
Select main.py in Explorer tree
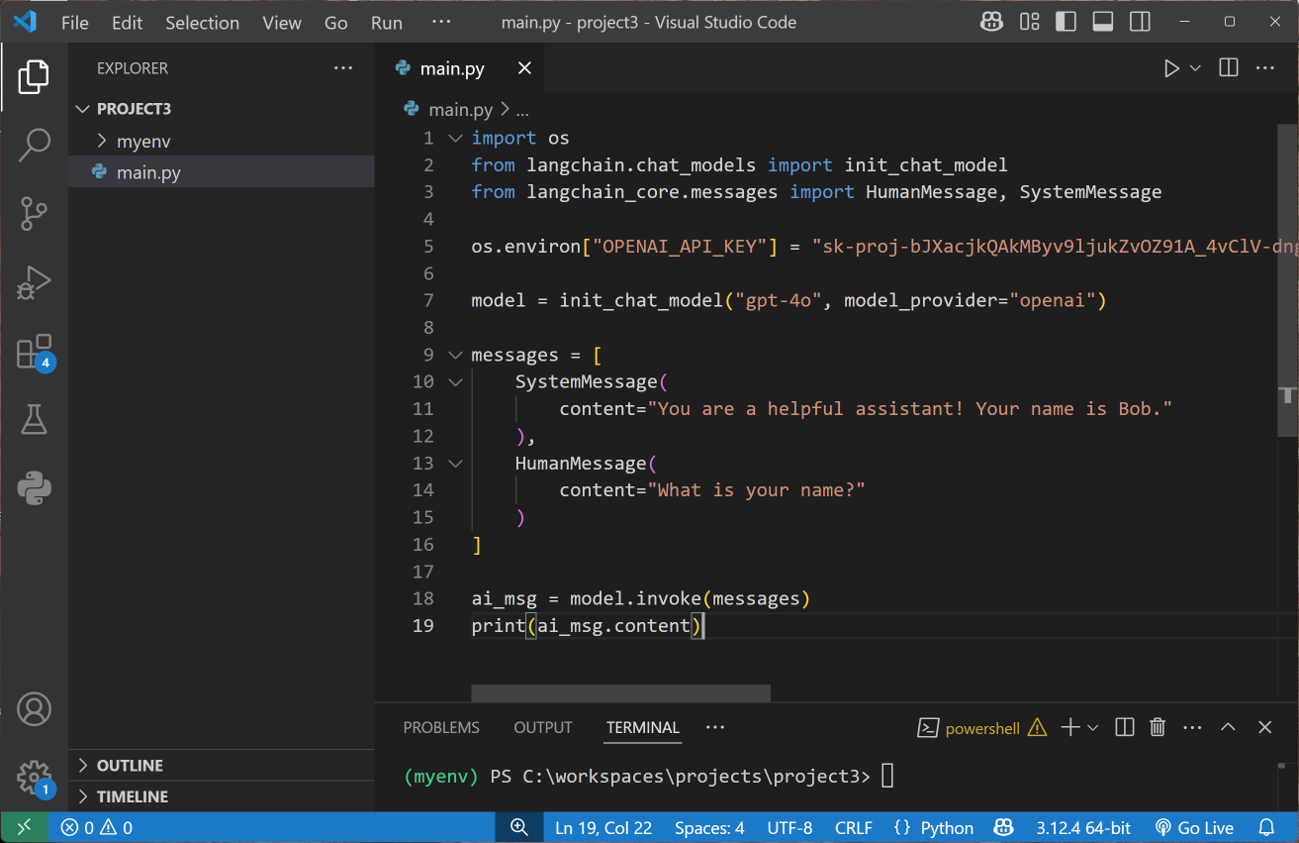point(221,172)
